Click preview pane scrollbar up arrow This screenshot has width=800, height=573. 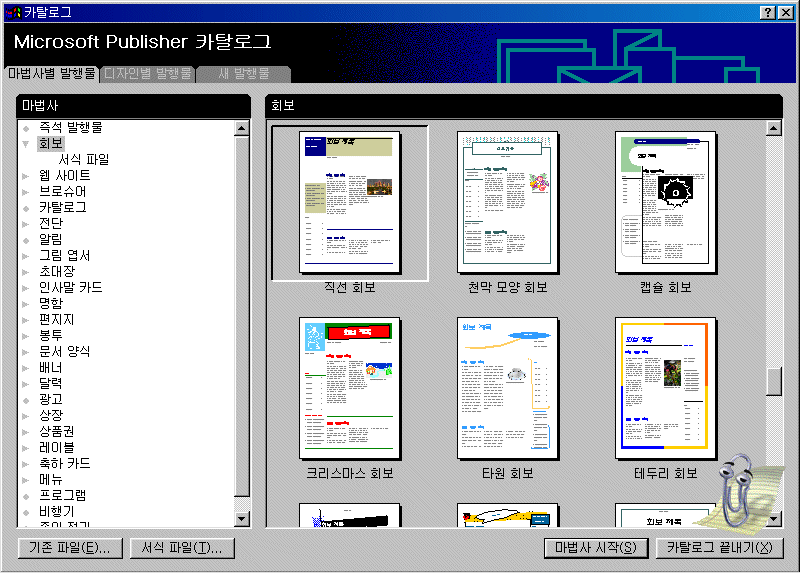point(774,128)
